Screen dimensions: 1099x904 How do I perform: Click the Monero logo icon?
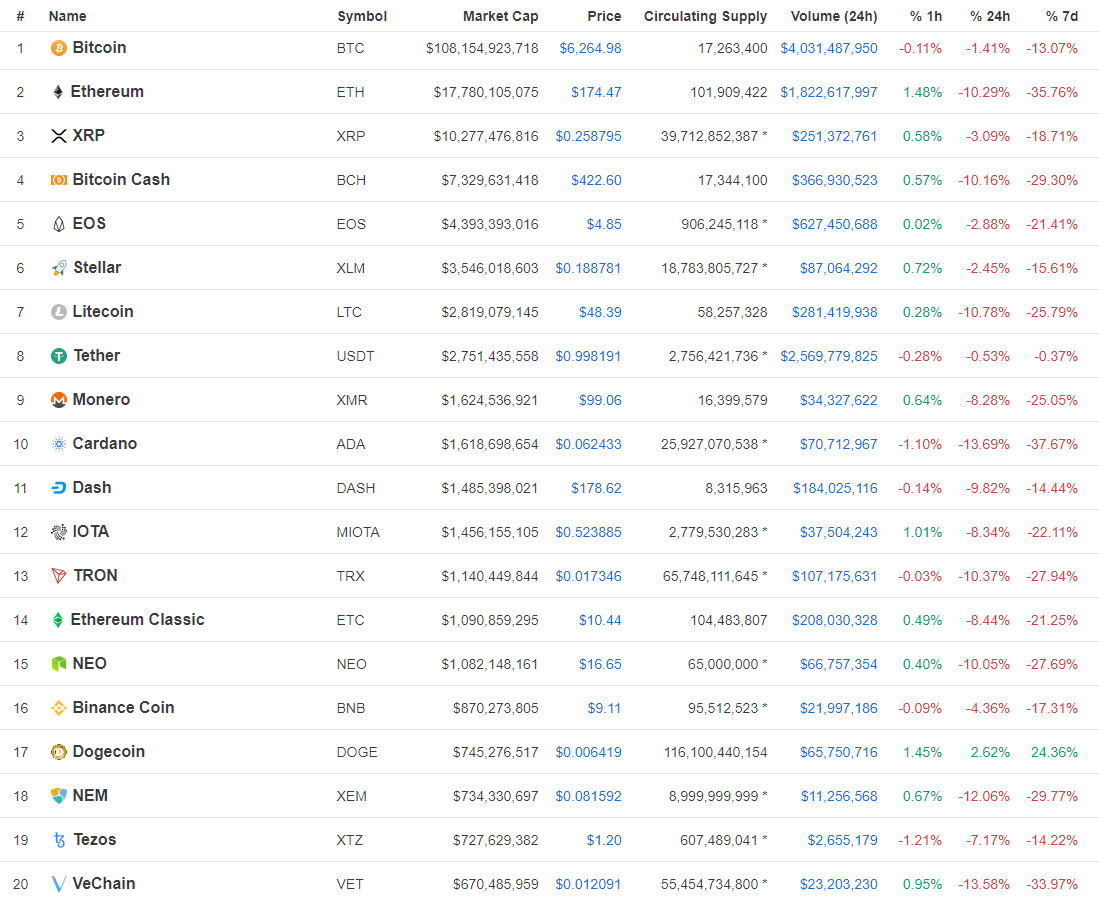click(x=59, y=400)
